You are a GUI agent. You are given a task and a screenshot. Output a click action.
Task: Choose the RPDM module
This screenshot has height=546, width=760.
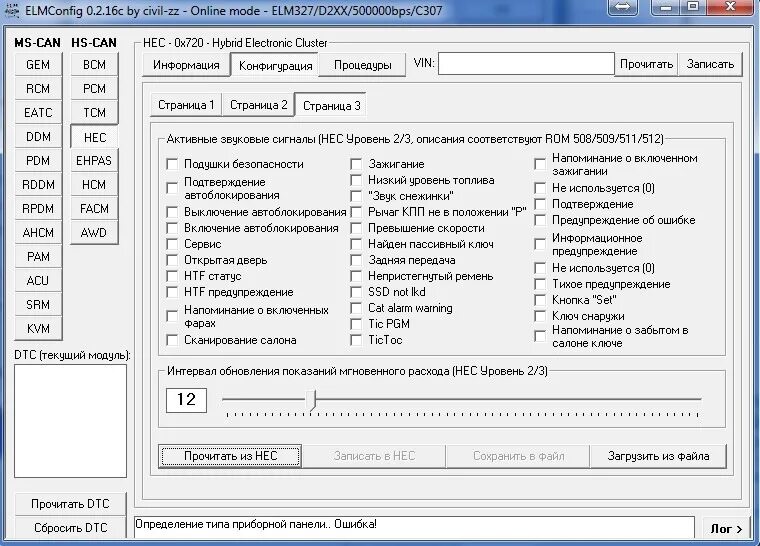(38, 209)
